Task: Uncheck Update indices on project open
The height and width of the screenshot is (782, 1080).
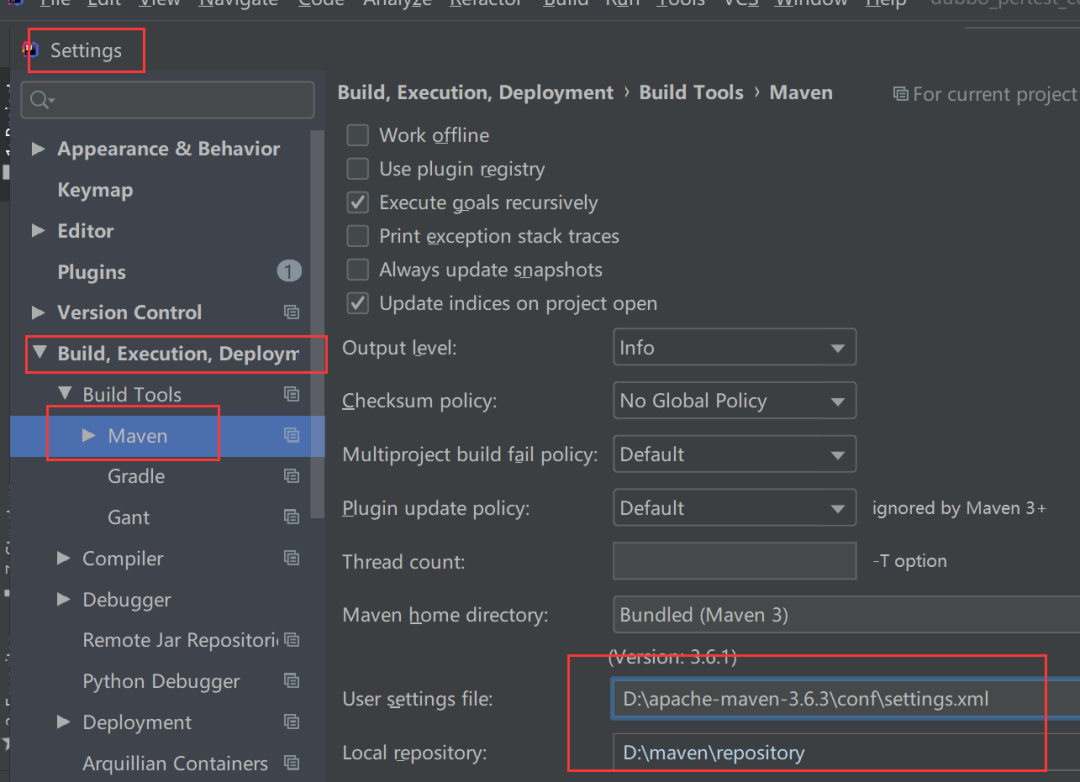Action: pos(357,303)
